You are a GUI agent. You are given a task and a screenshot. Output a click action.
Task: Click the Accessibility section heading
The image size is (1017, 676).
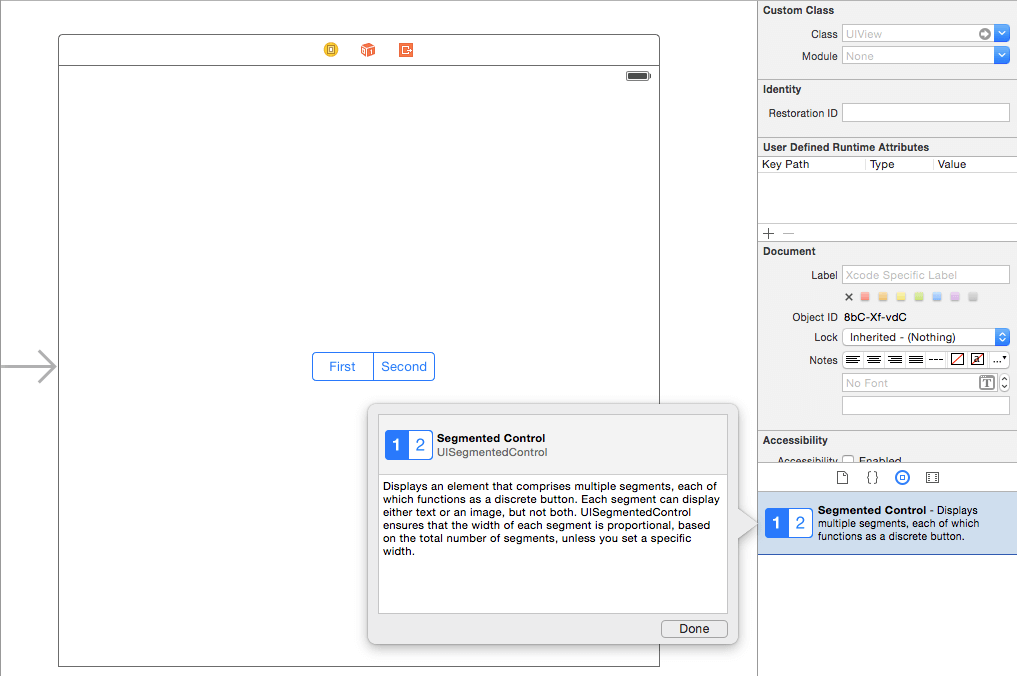795,440
